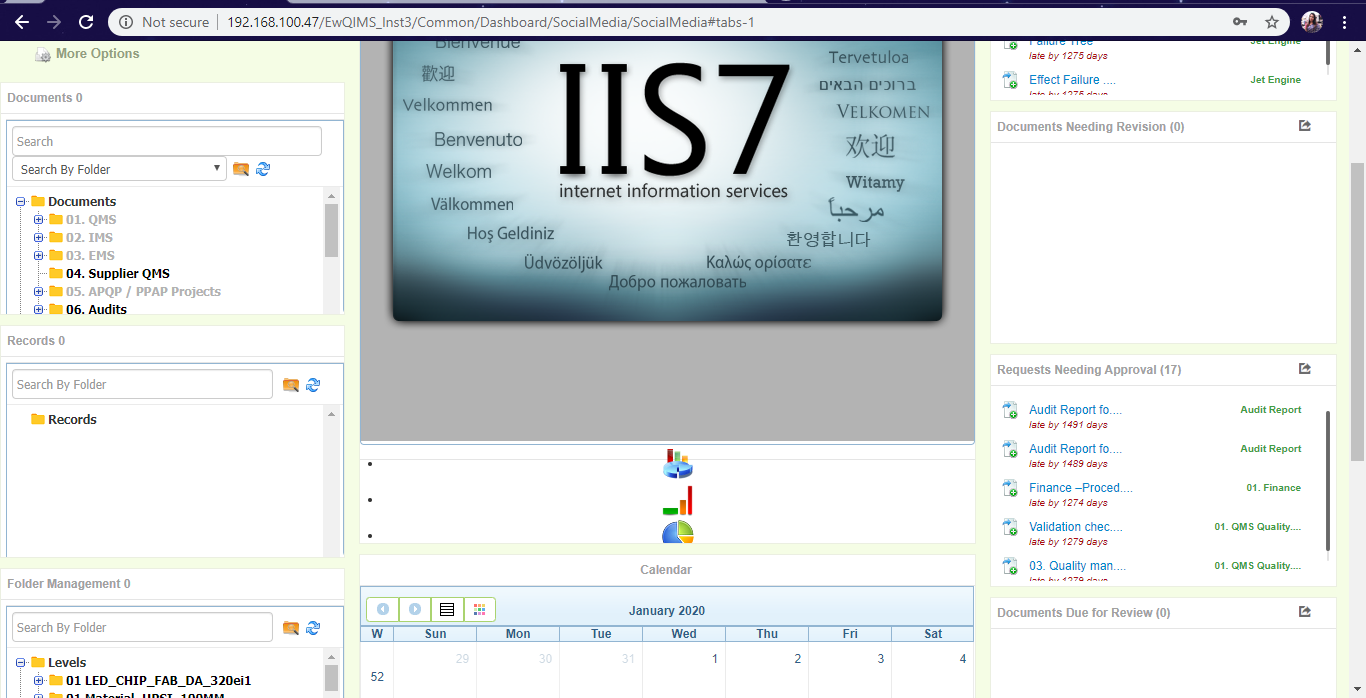Click the folder search icon in Folder Management
Viewport: 1366px width, 698px height.
click(291, 628)
